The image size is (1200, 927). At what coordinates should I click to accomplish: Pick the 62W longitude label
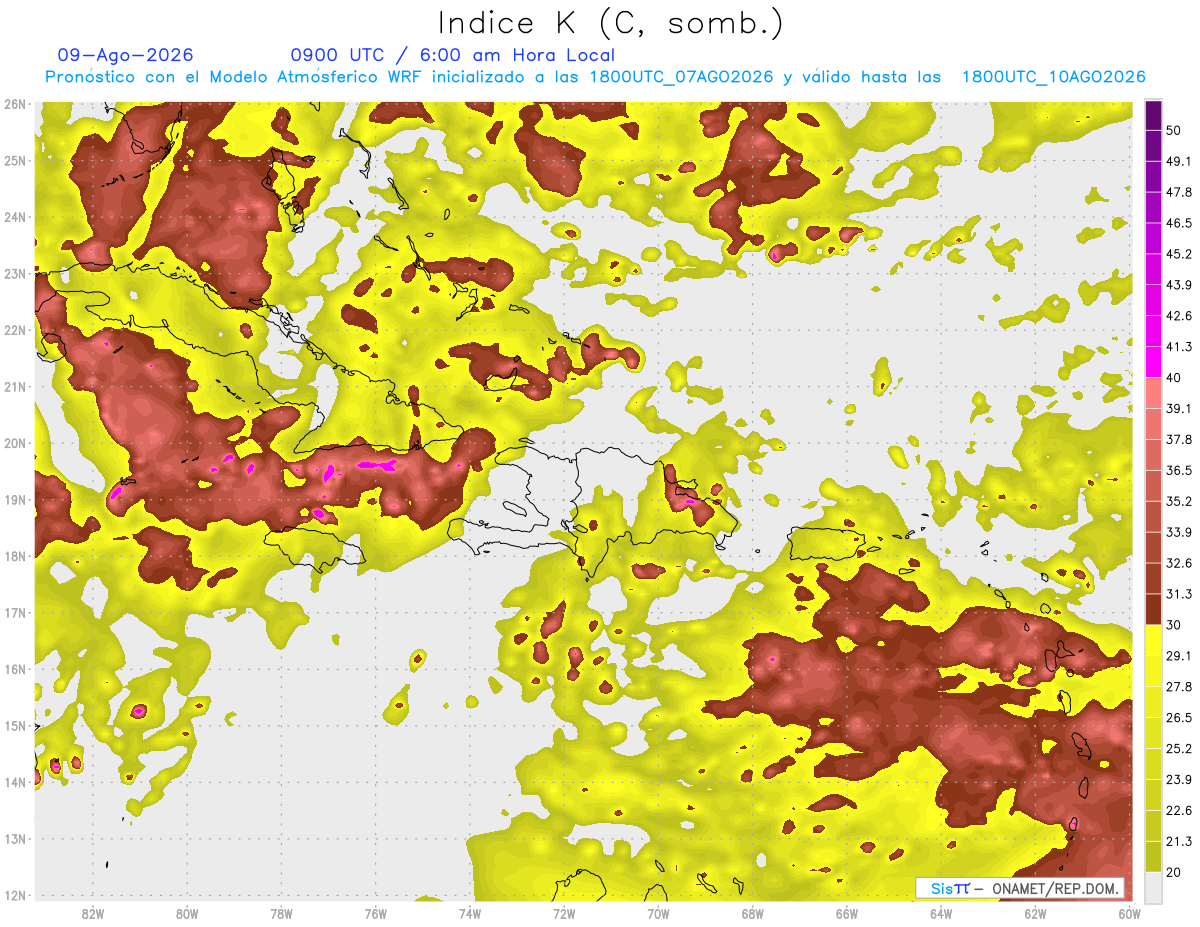point(1035,913)
